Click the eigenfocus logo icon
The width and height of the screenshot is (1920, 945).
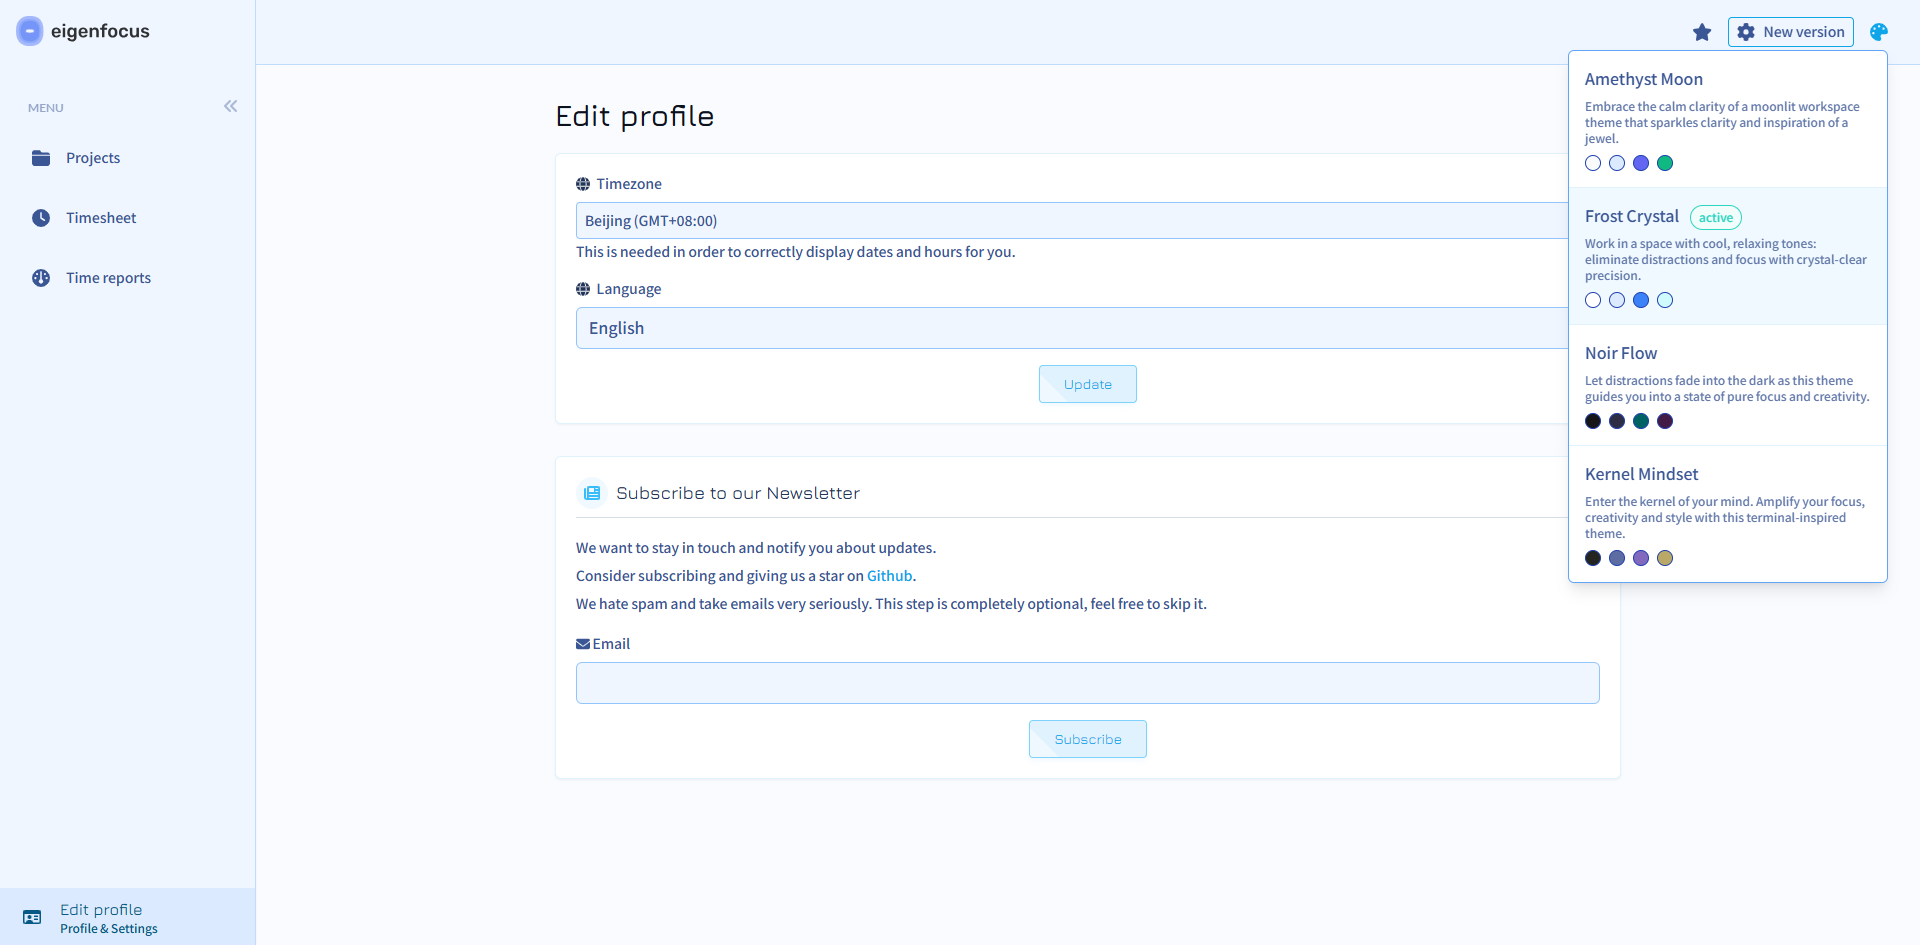(30, 31)
